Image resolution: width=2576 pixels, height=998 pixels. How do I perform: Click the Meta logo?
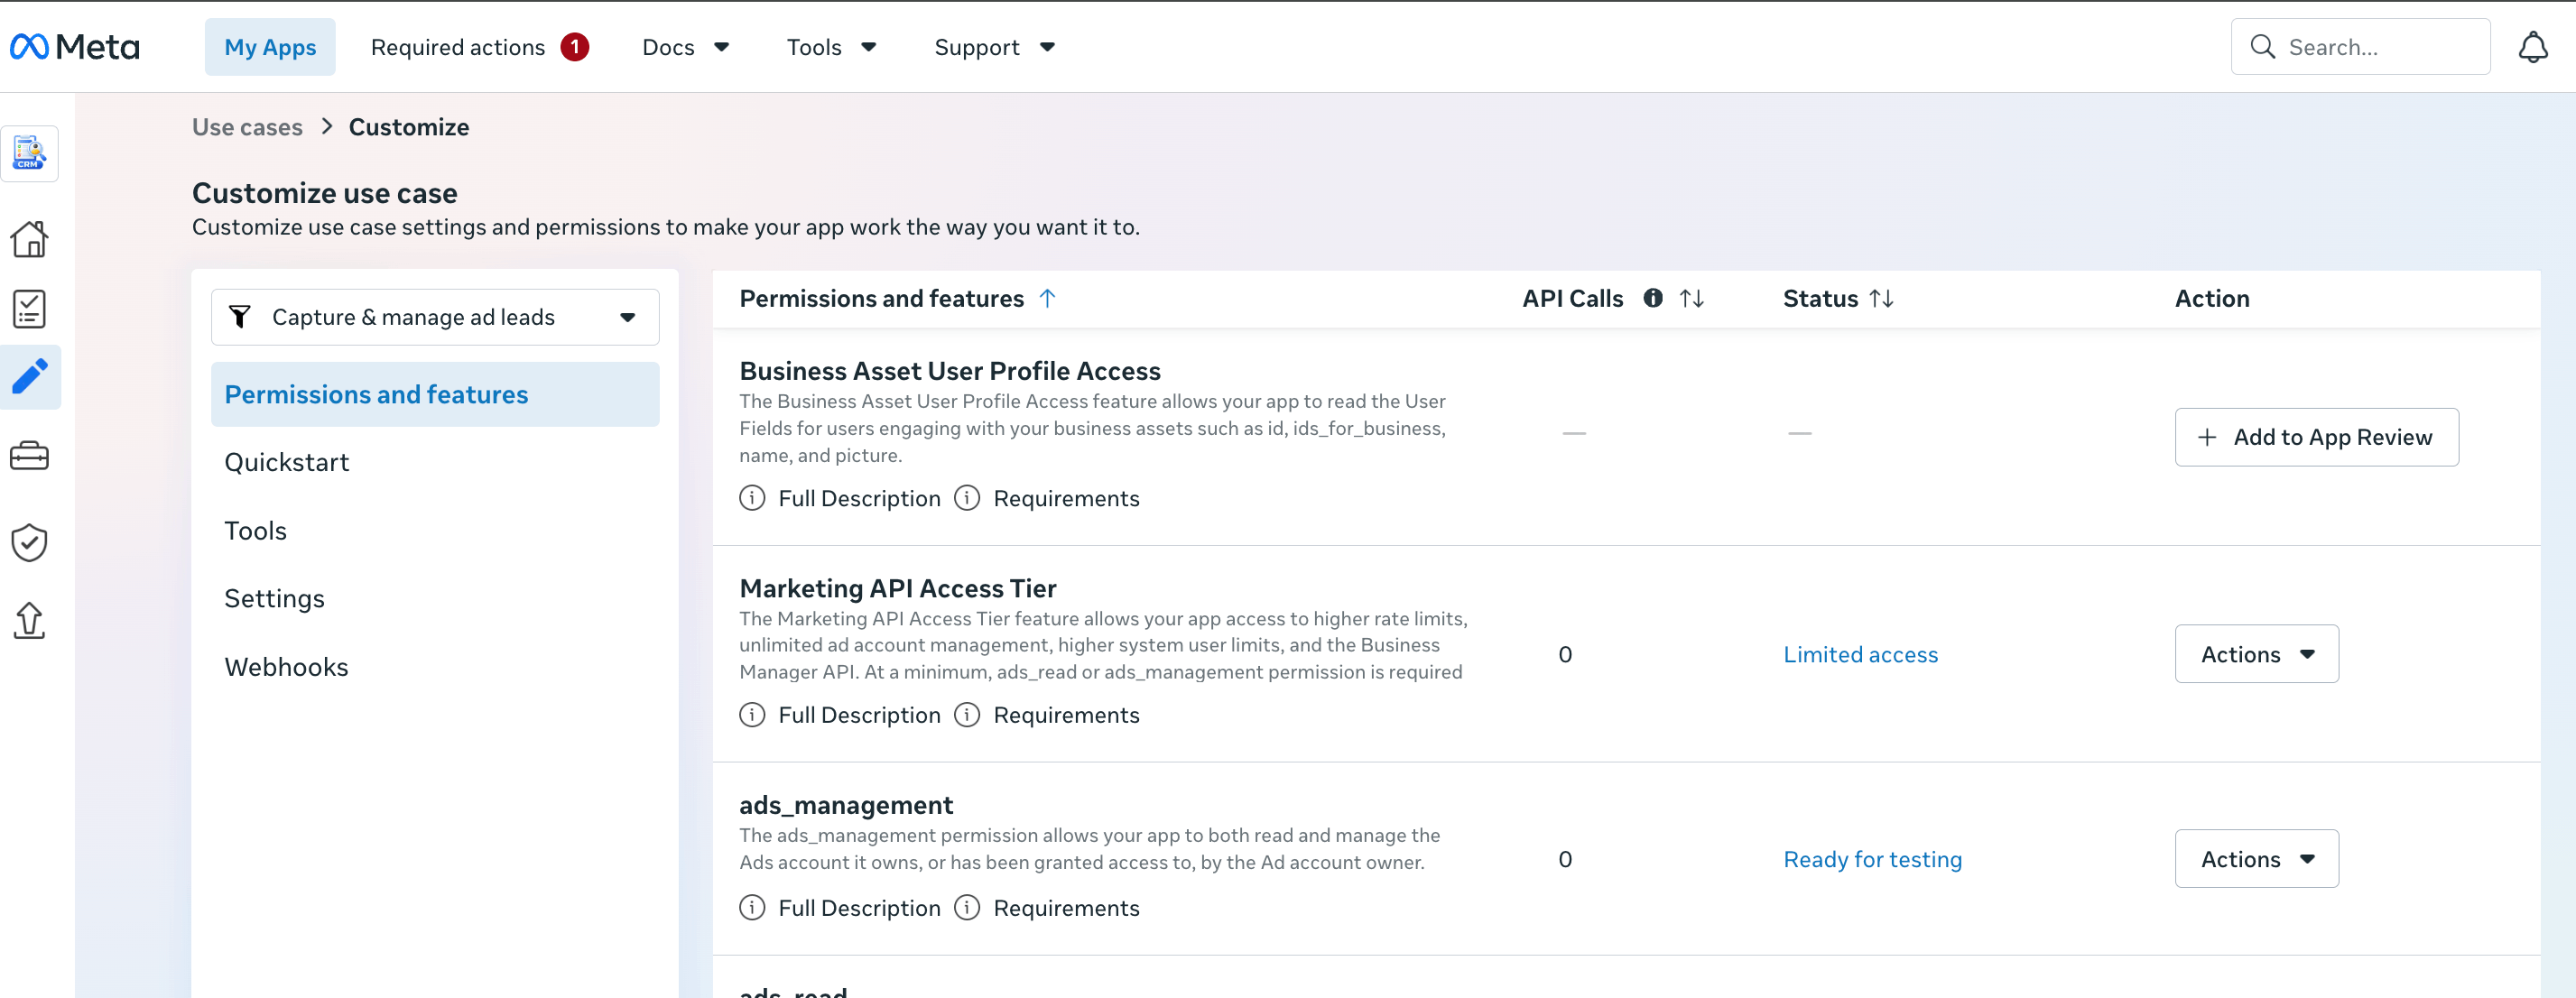pyautogui.click(x=75, y=47)
